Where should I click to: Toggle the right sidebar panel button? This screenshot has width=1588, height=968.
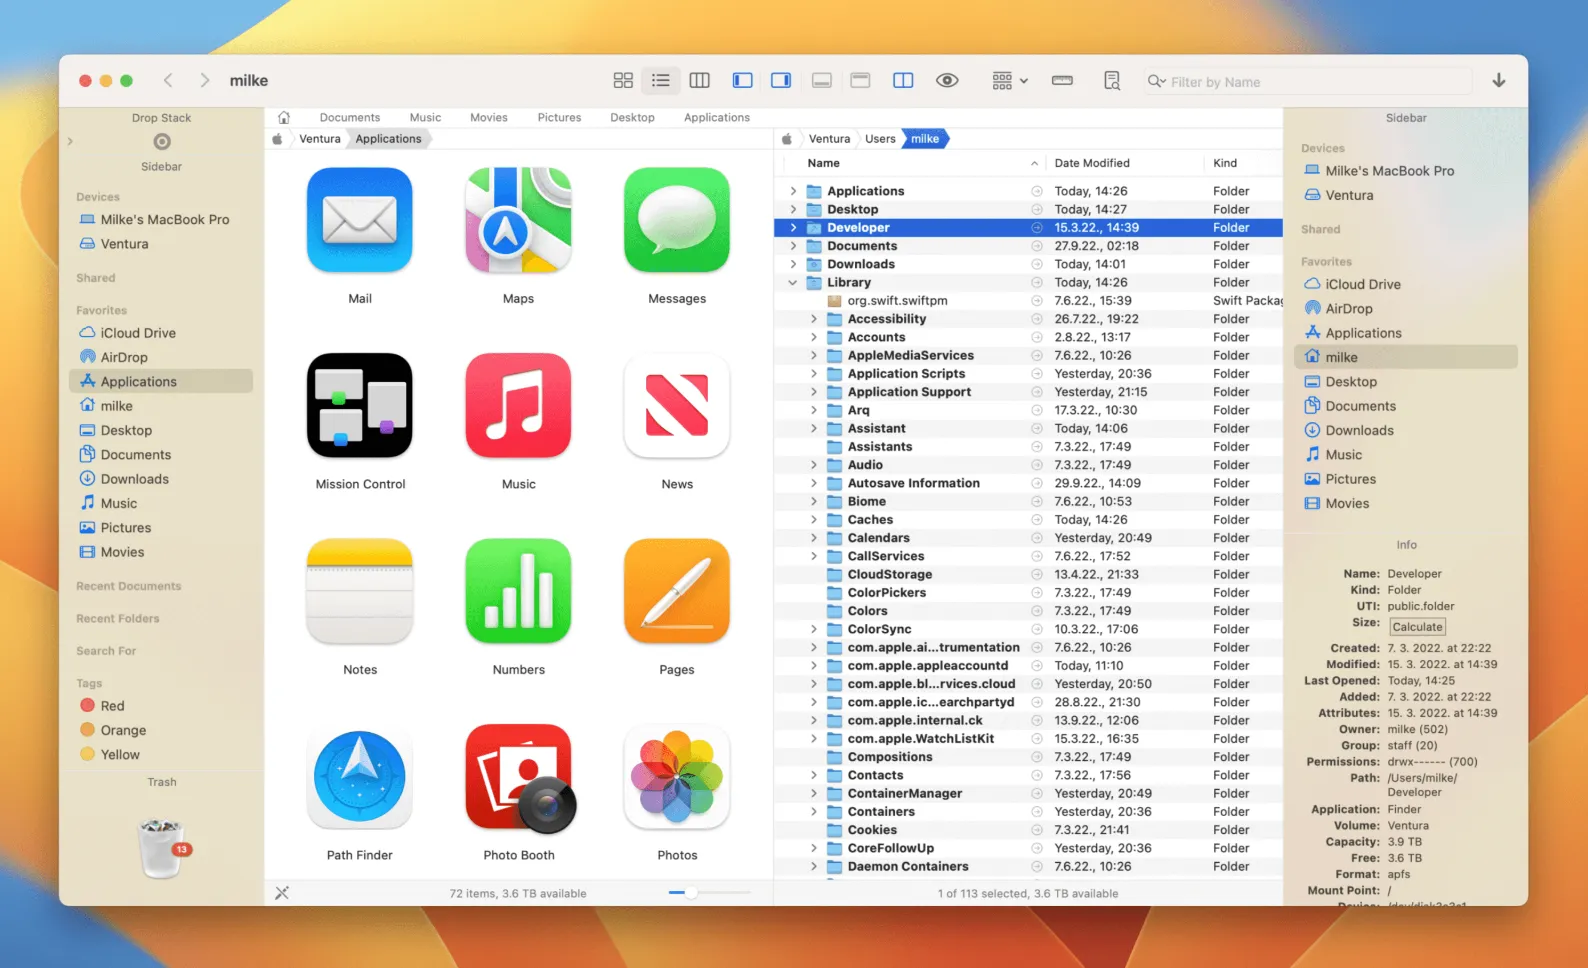coord(781,81)
